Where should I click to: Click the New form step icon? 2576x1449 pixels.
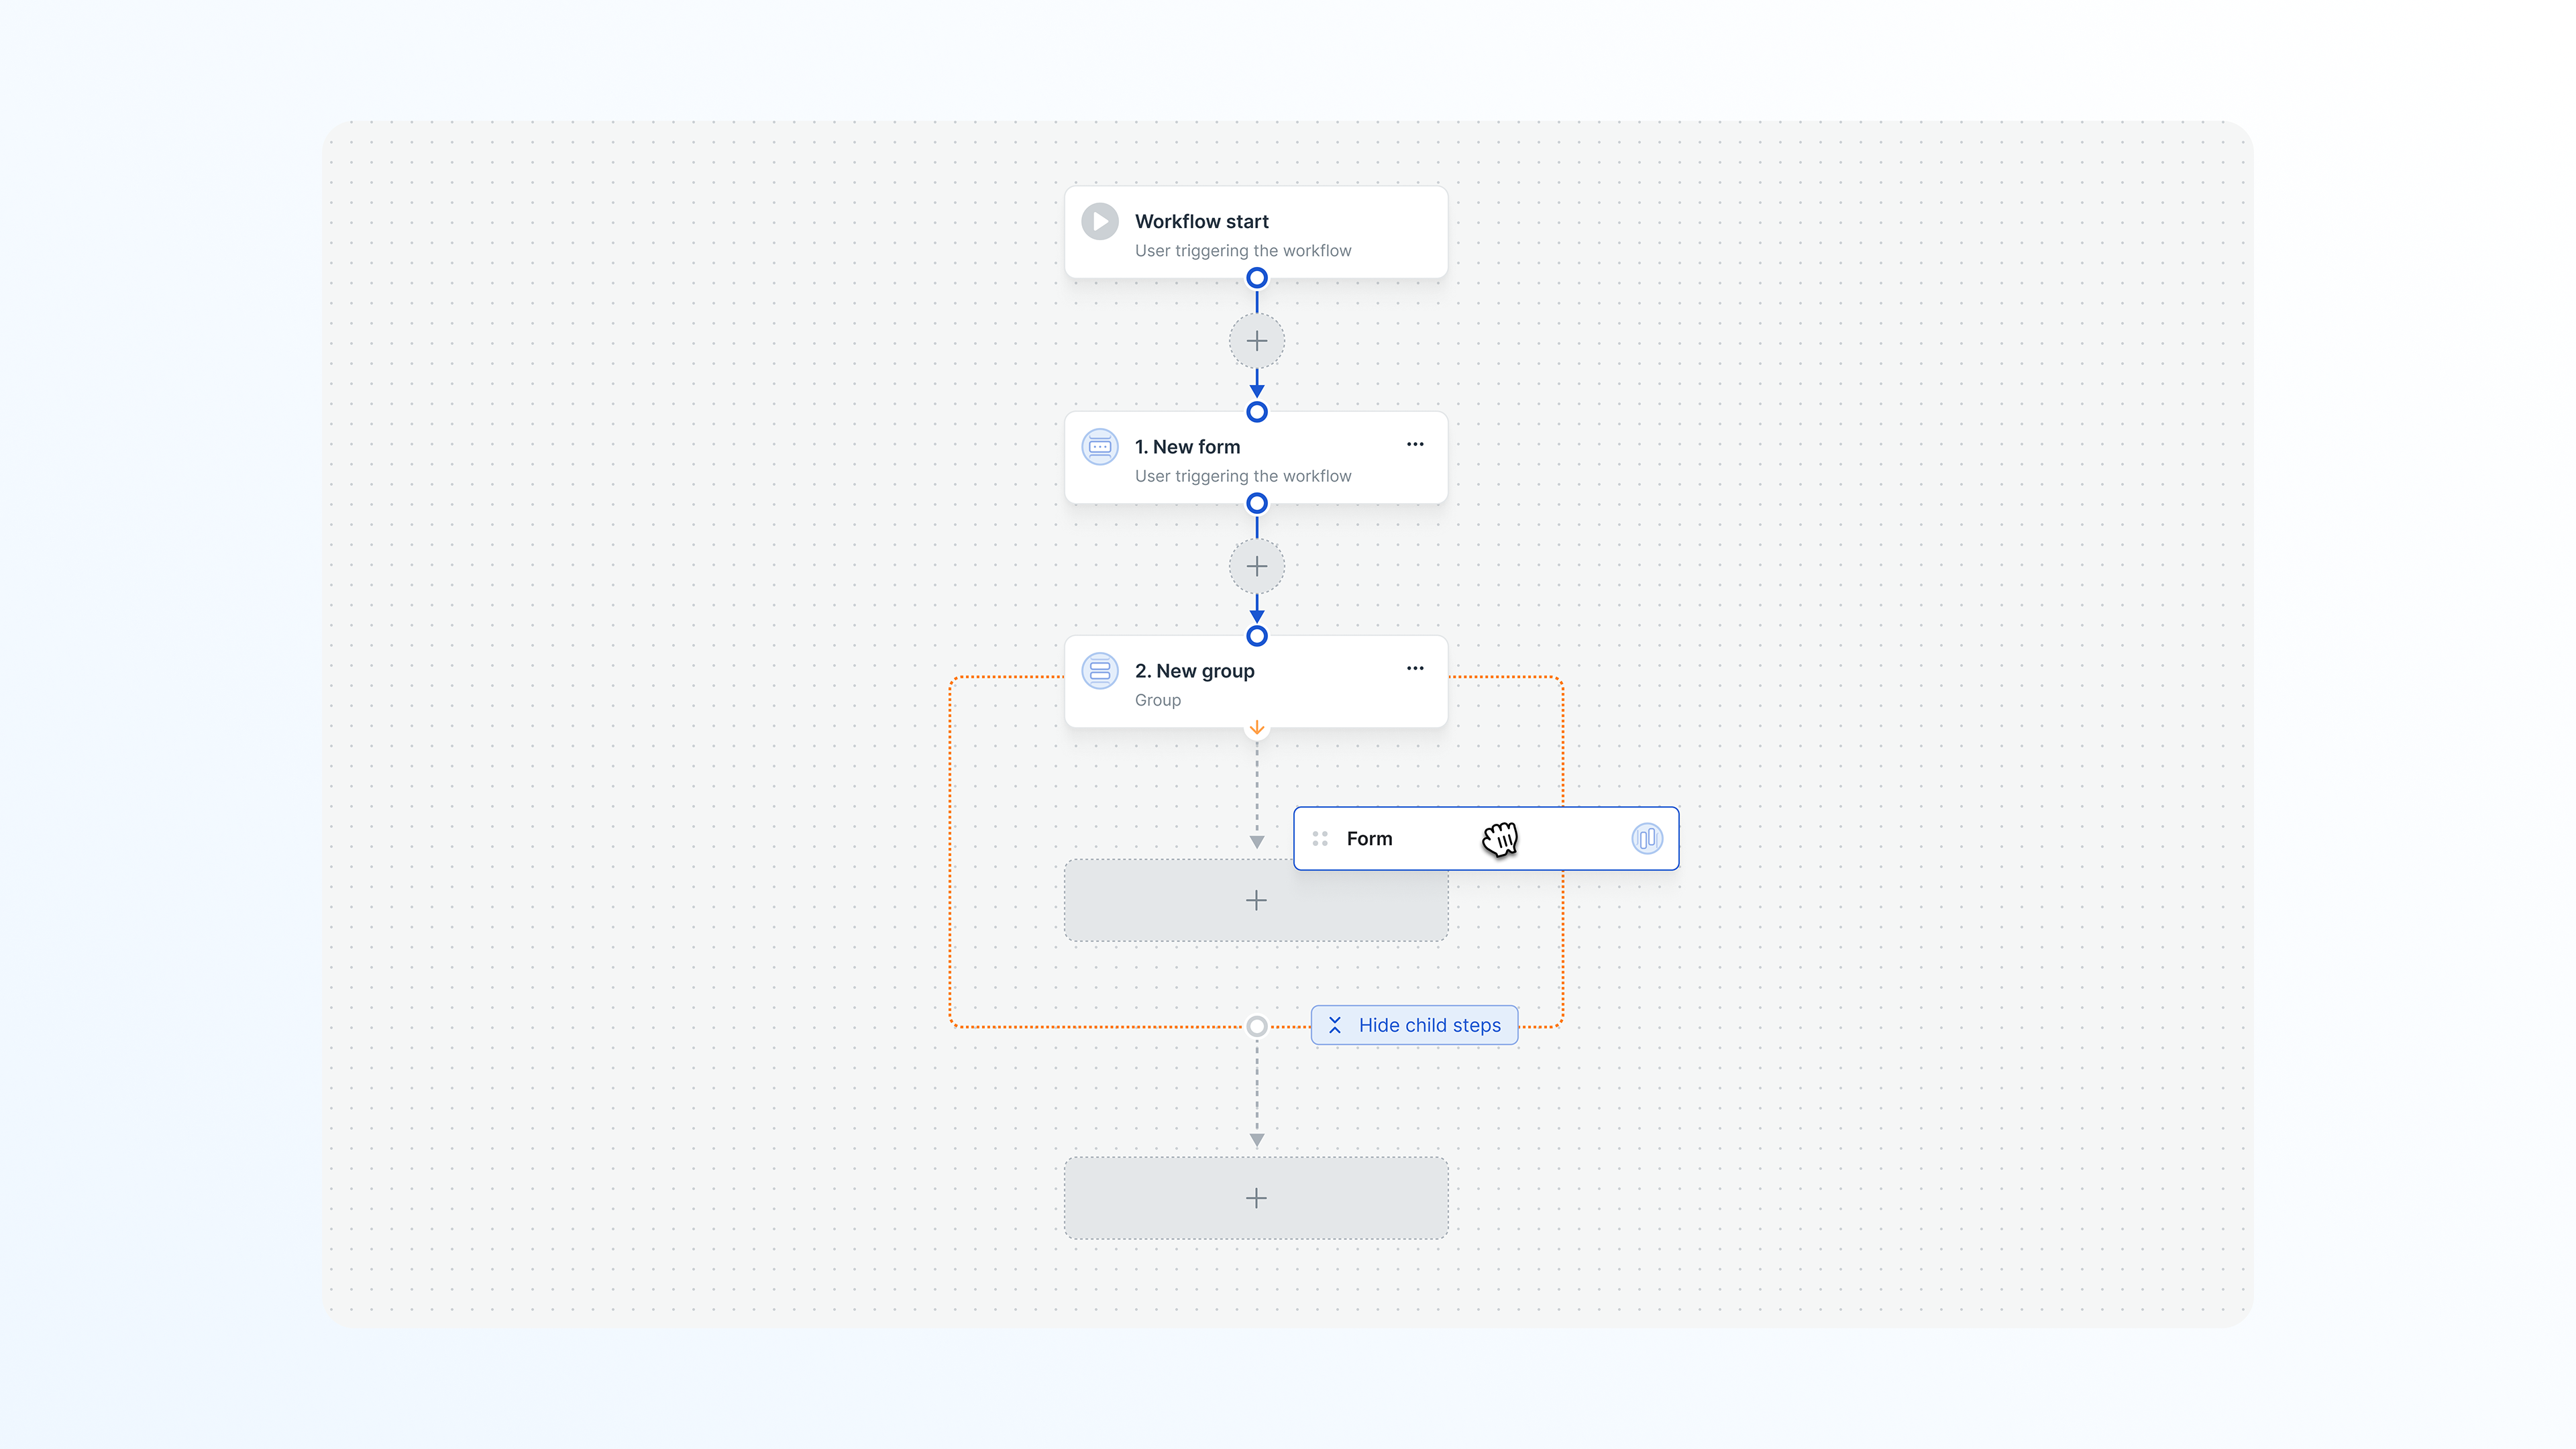coord(1100,447)
